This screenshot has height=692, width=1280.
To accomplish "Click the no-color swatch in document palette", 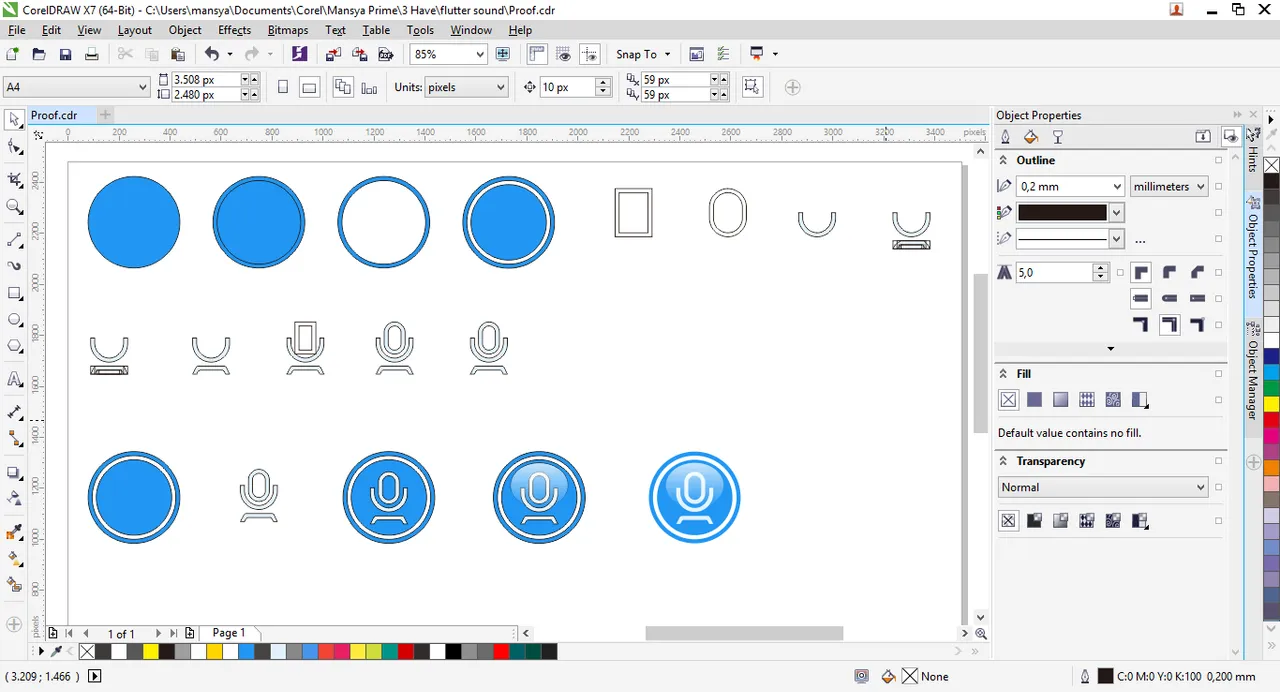I will click(86, 652).
